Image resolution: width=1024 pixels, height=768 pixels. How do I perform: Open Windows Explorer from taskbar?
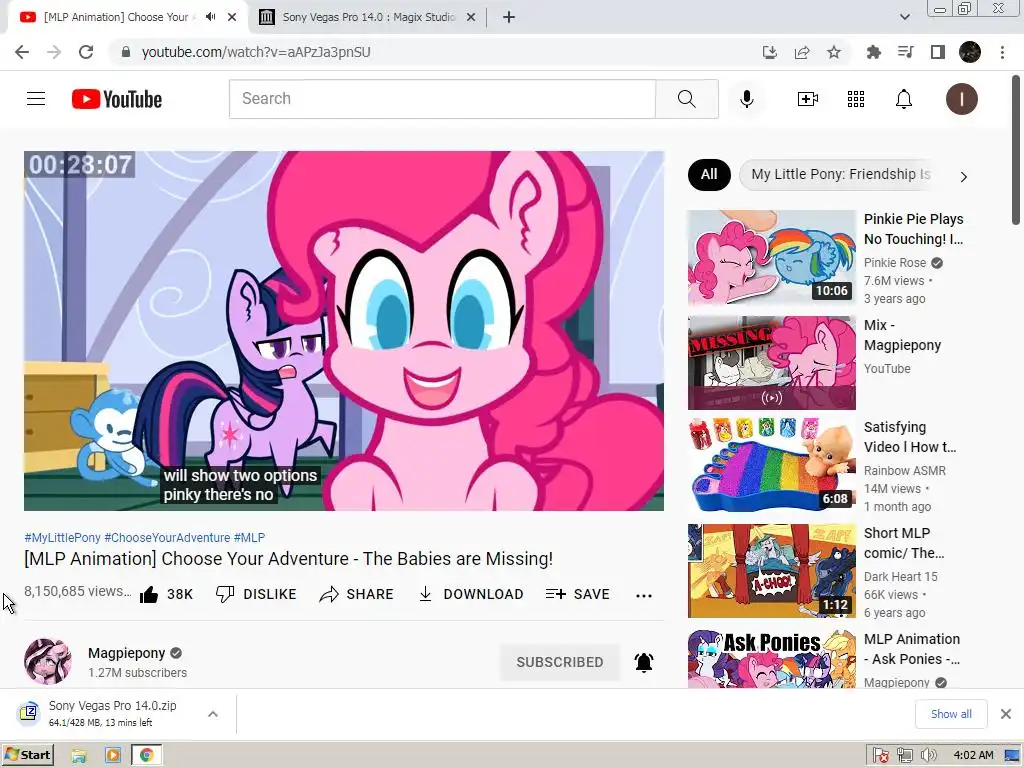click(79, 756)
